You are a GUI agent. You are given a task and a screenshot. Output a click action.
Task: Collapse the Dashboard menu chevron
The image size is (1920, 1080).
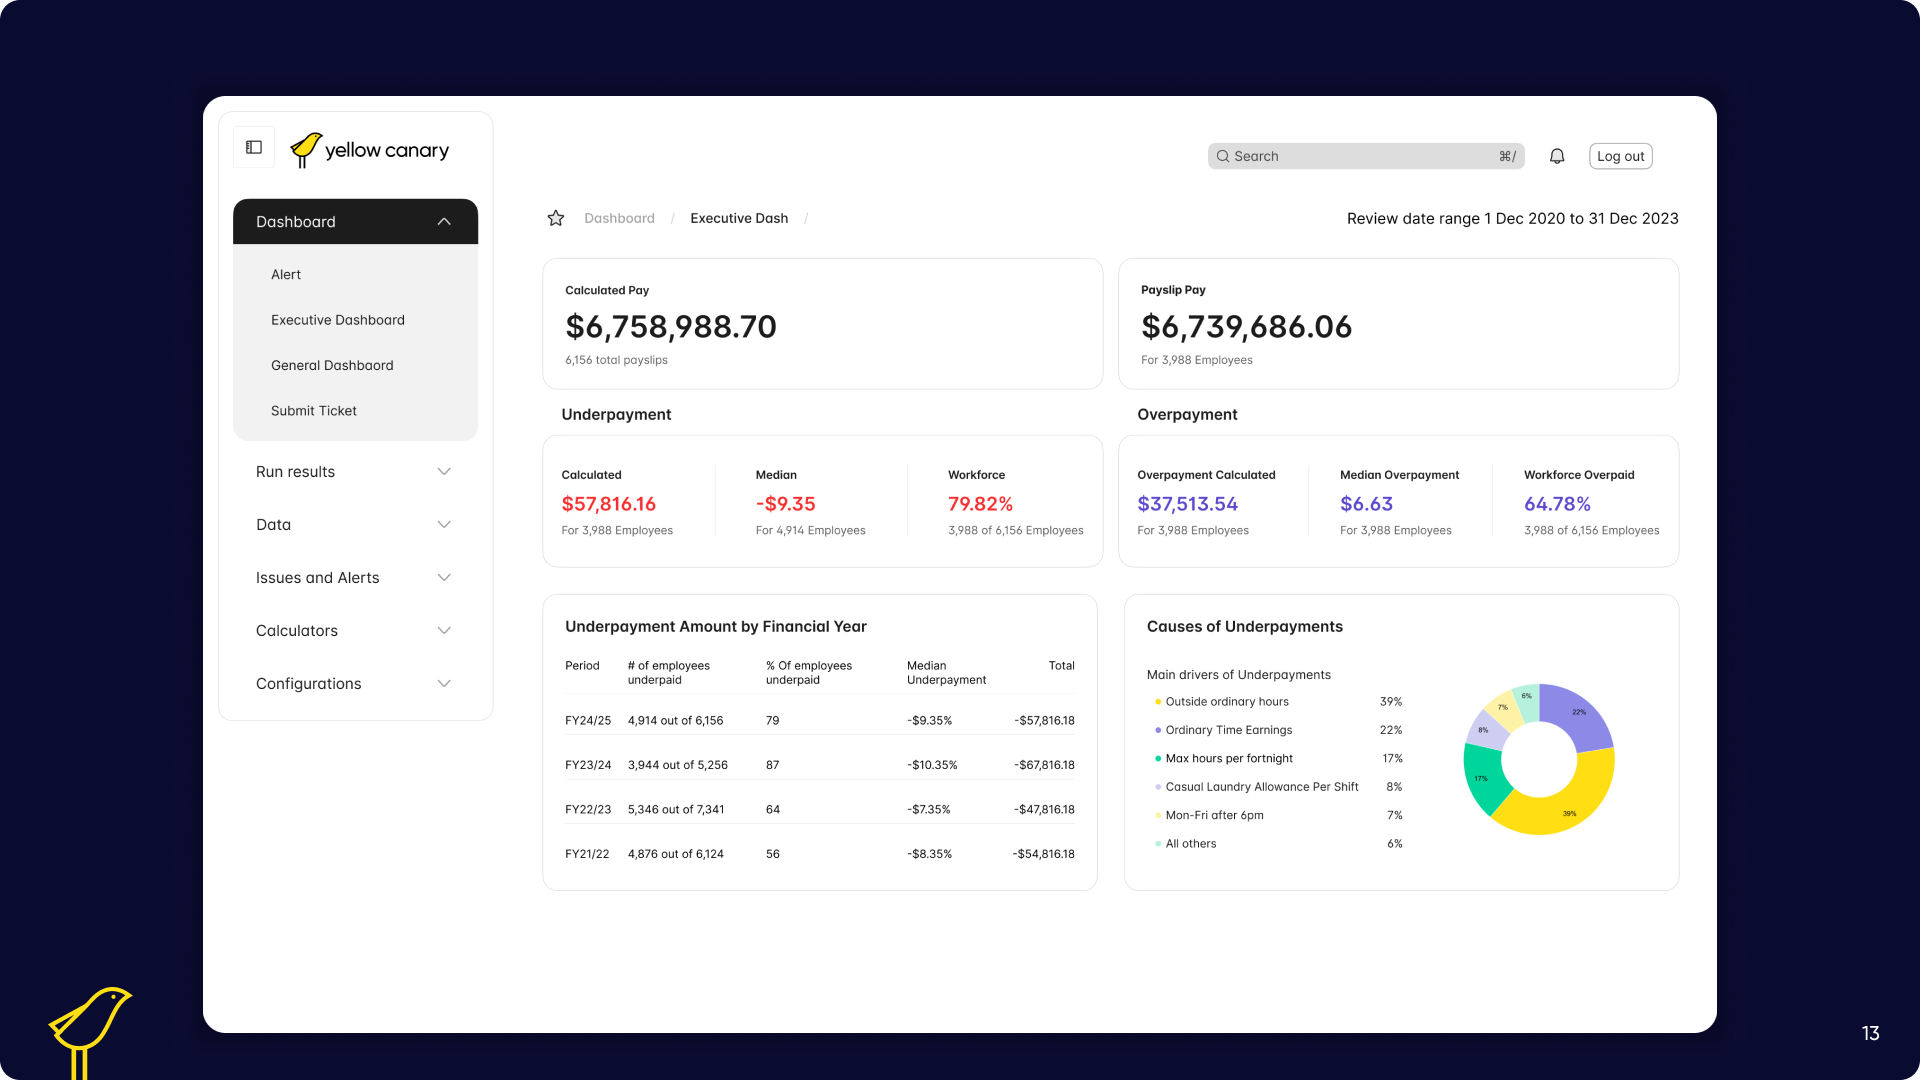coord(444,222)
